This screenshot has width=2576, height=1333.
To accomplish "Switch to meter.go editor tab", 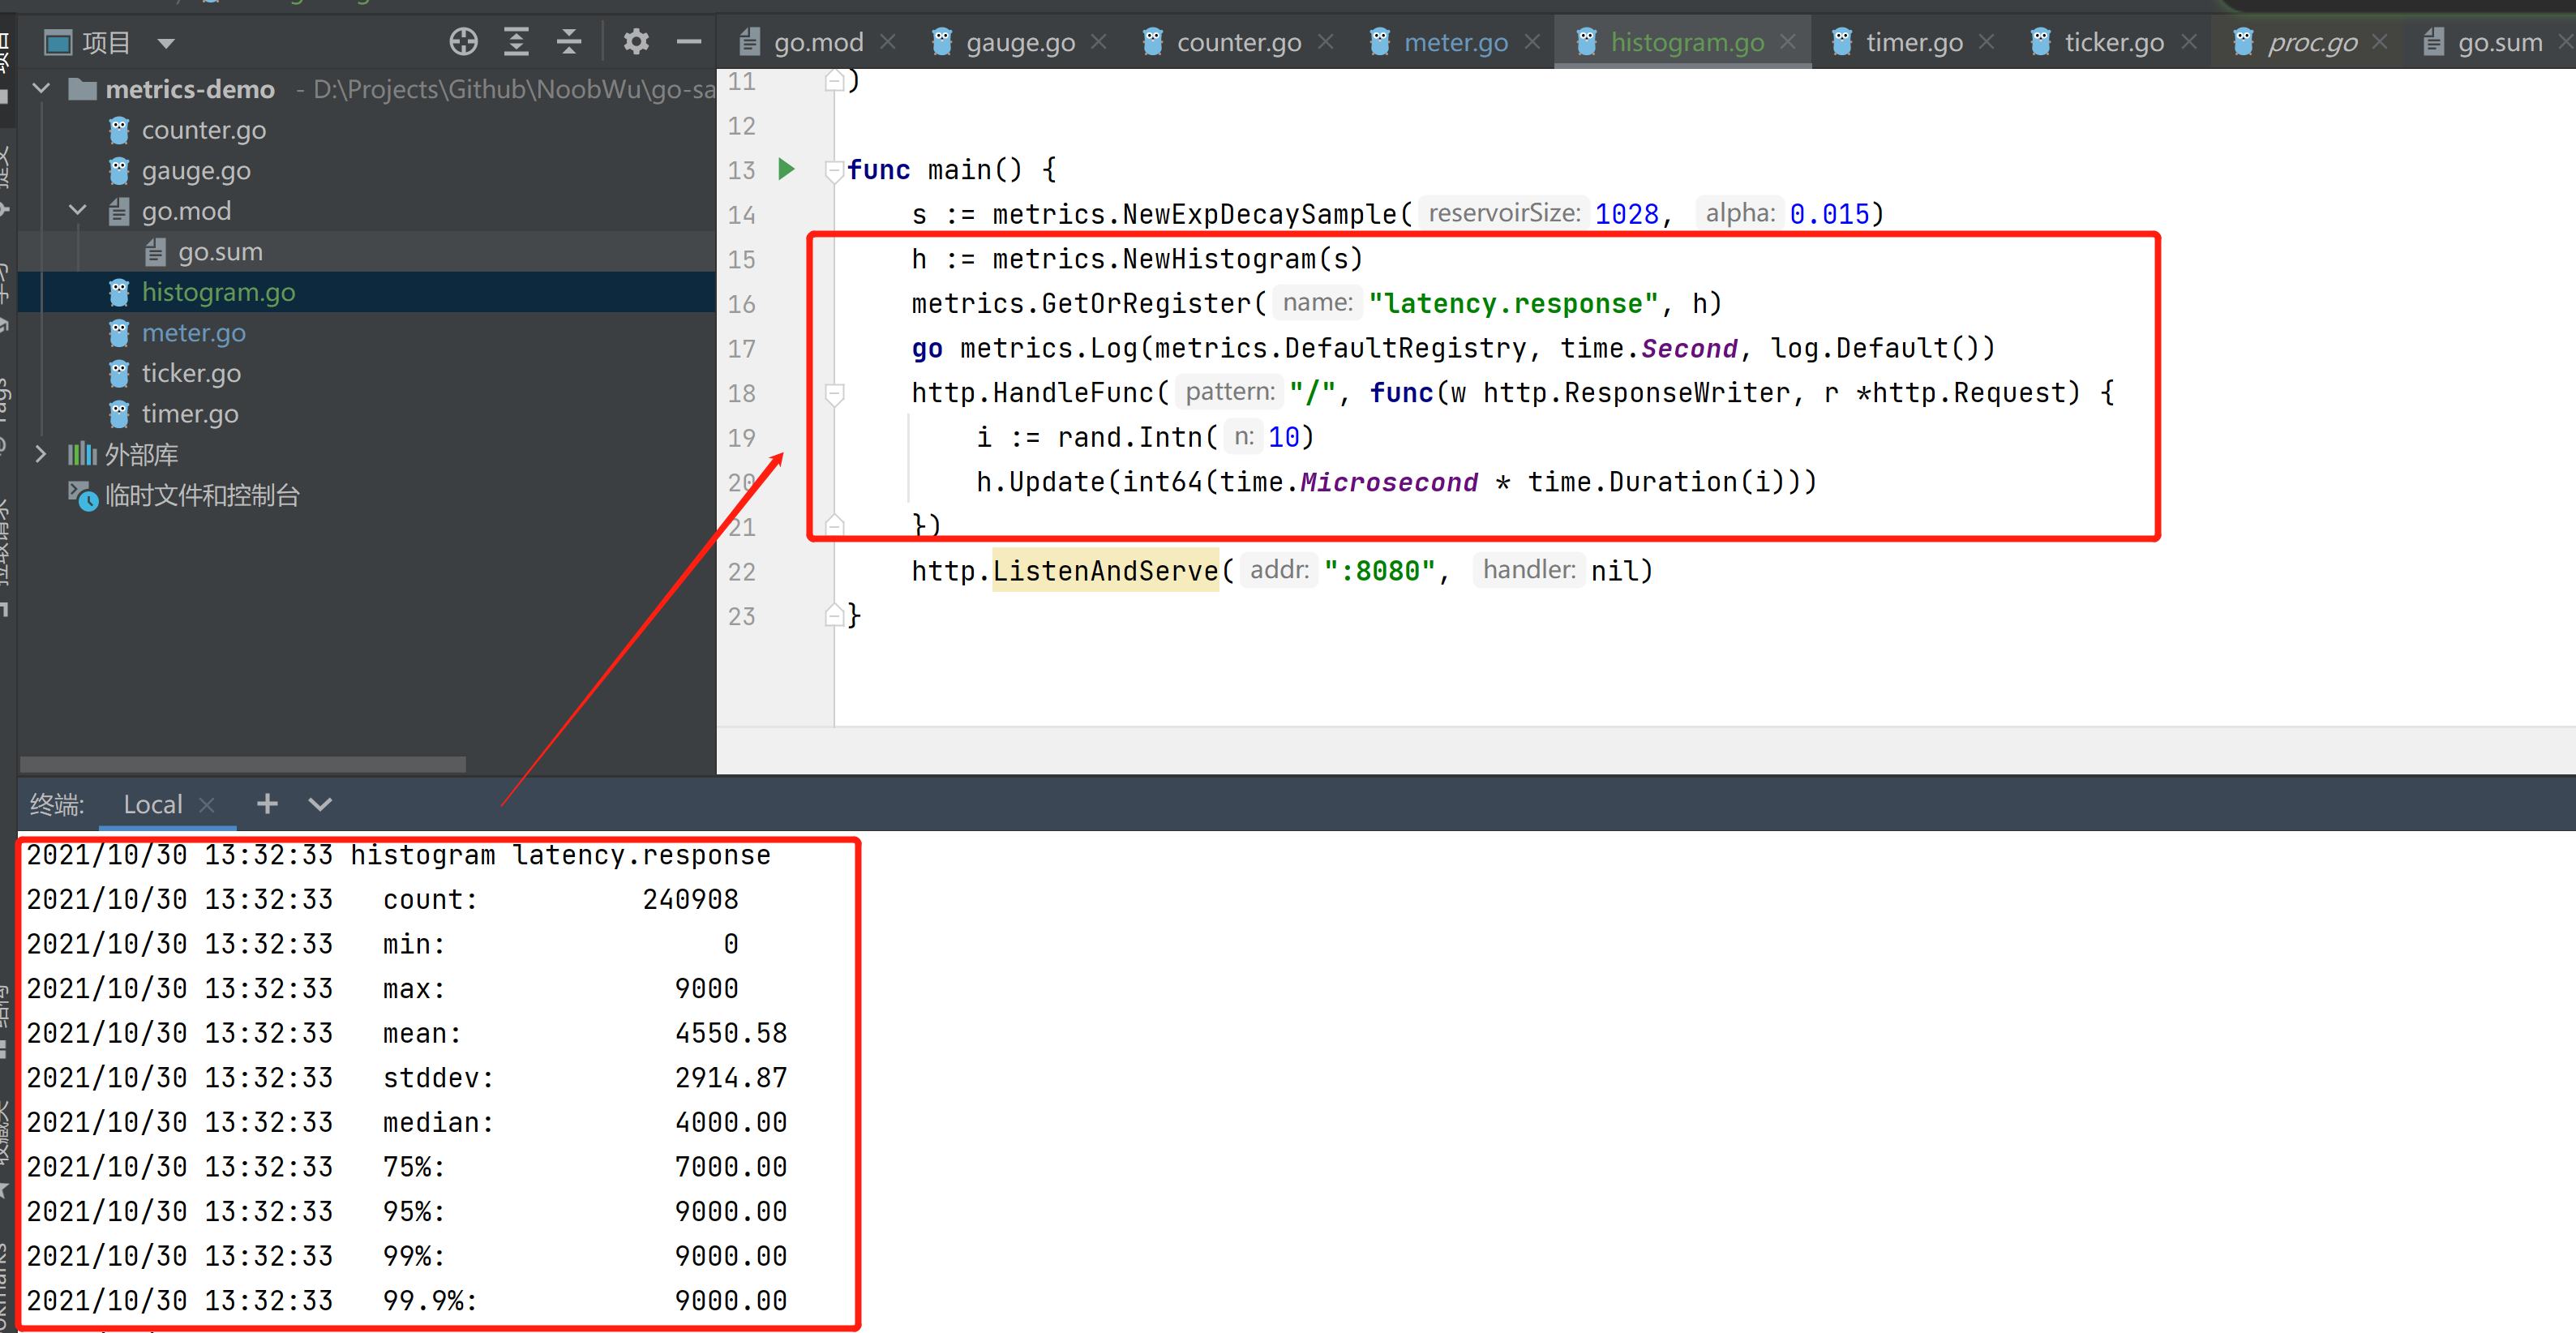I will pos(1456,42).
